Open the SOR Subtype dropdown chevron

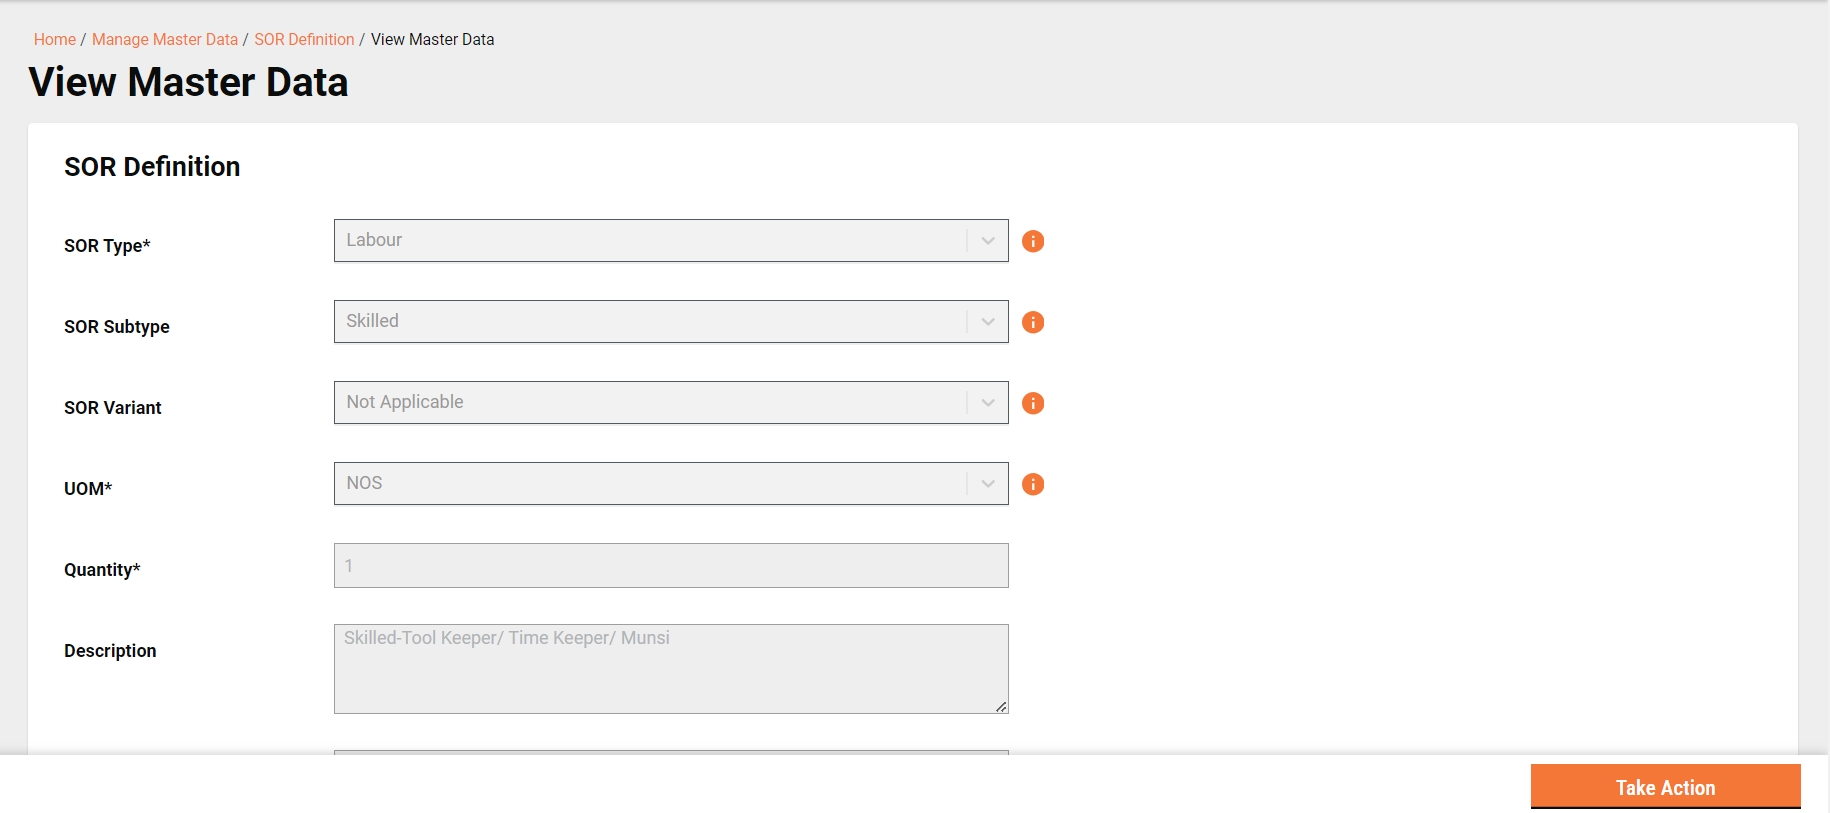point(988,322)
